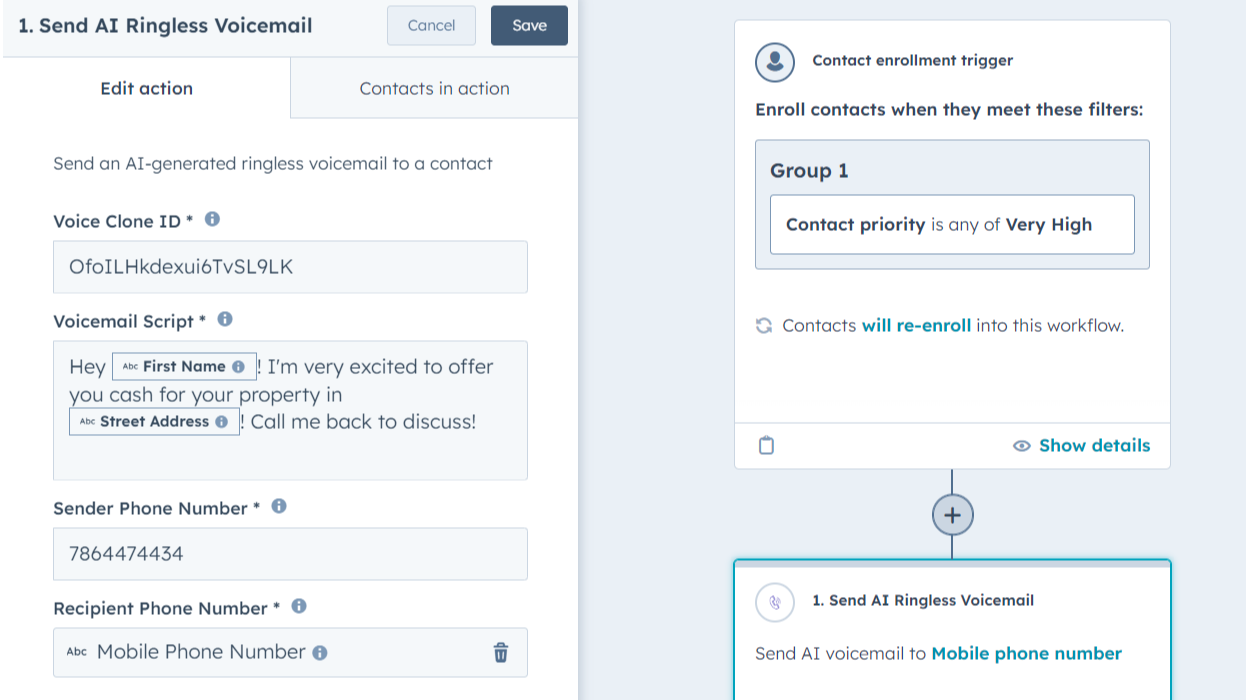Click the info icon beside Voice Clone ID
The height and width of the screenshot is (700, 1246).
(x=211, y=220)
